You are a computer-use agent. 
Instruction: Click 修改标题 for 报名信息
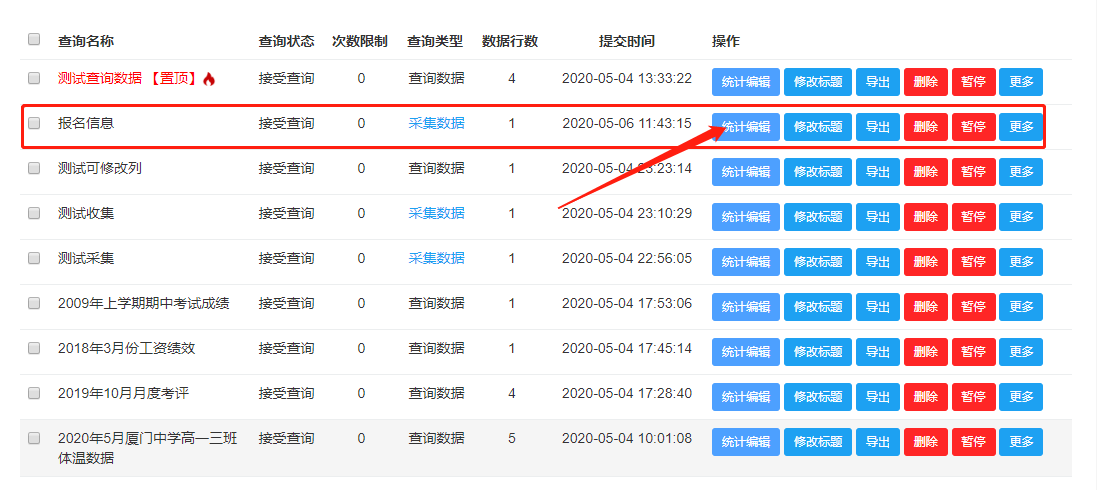tap(818, 127)
